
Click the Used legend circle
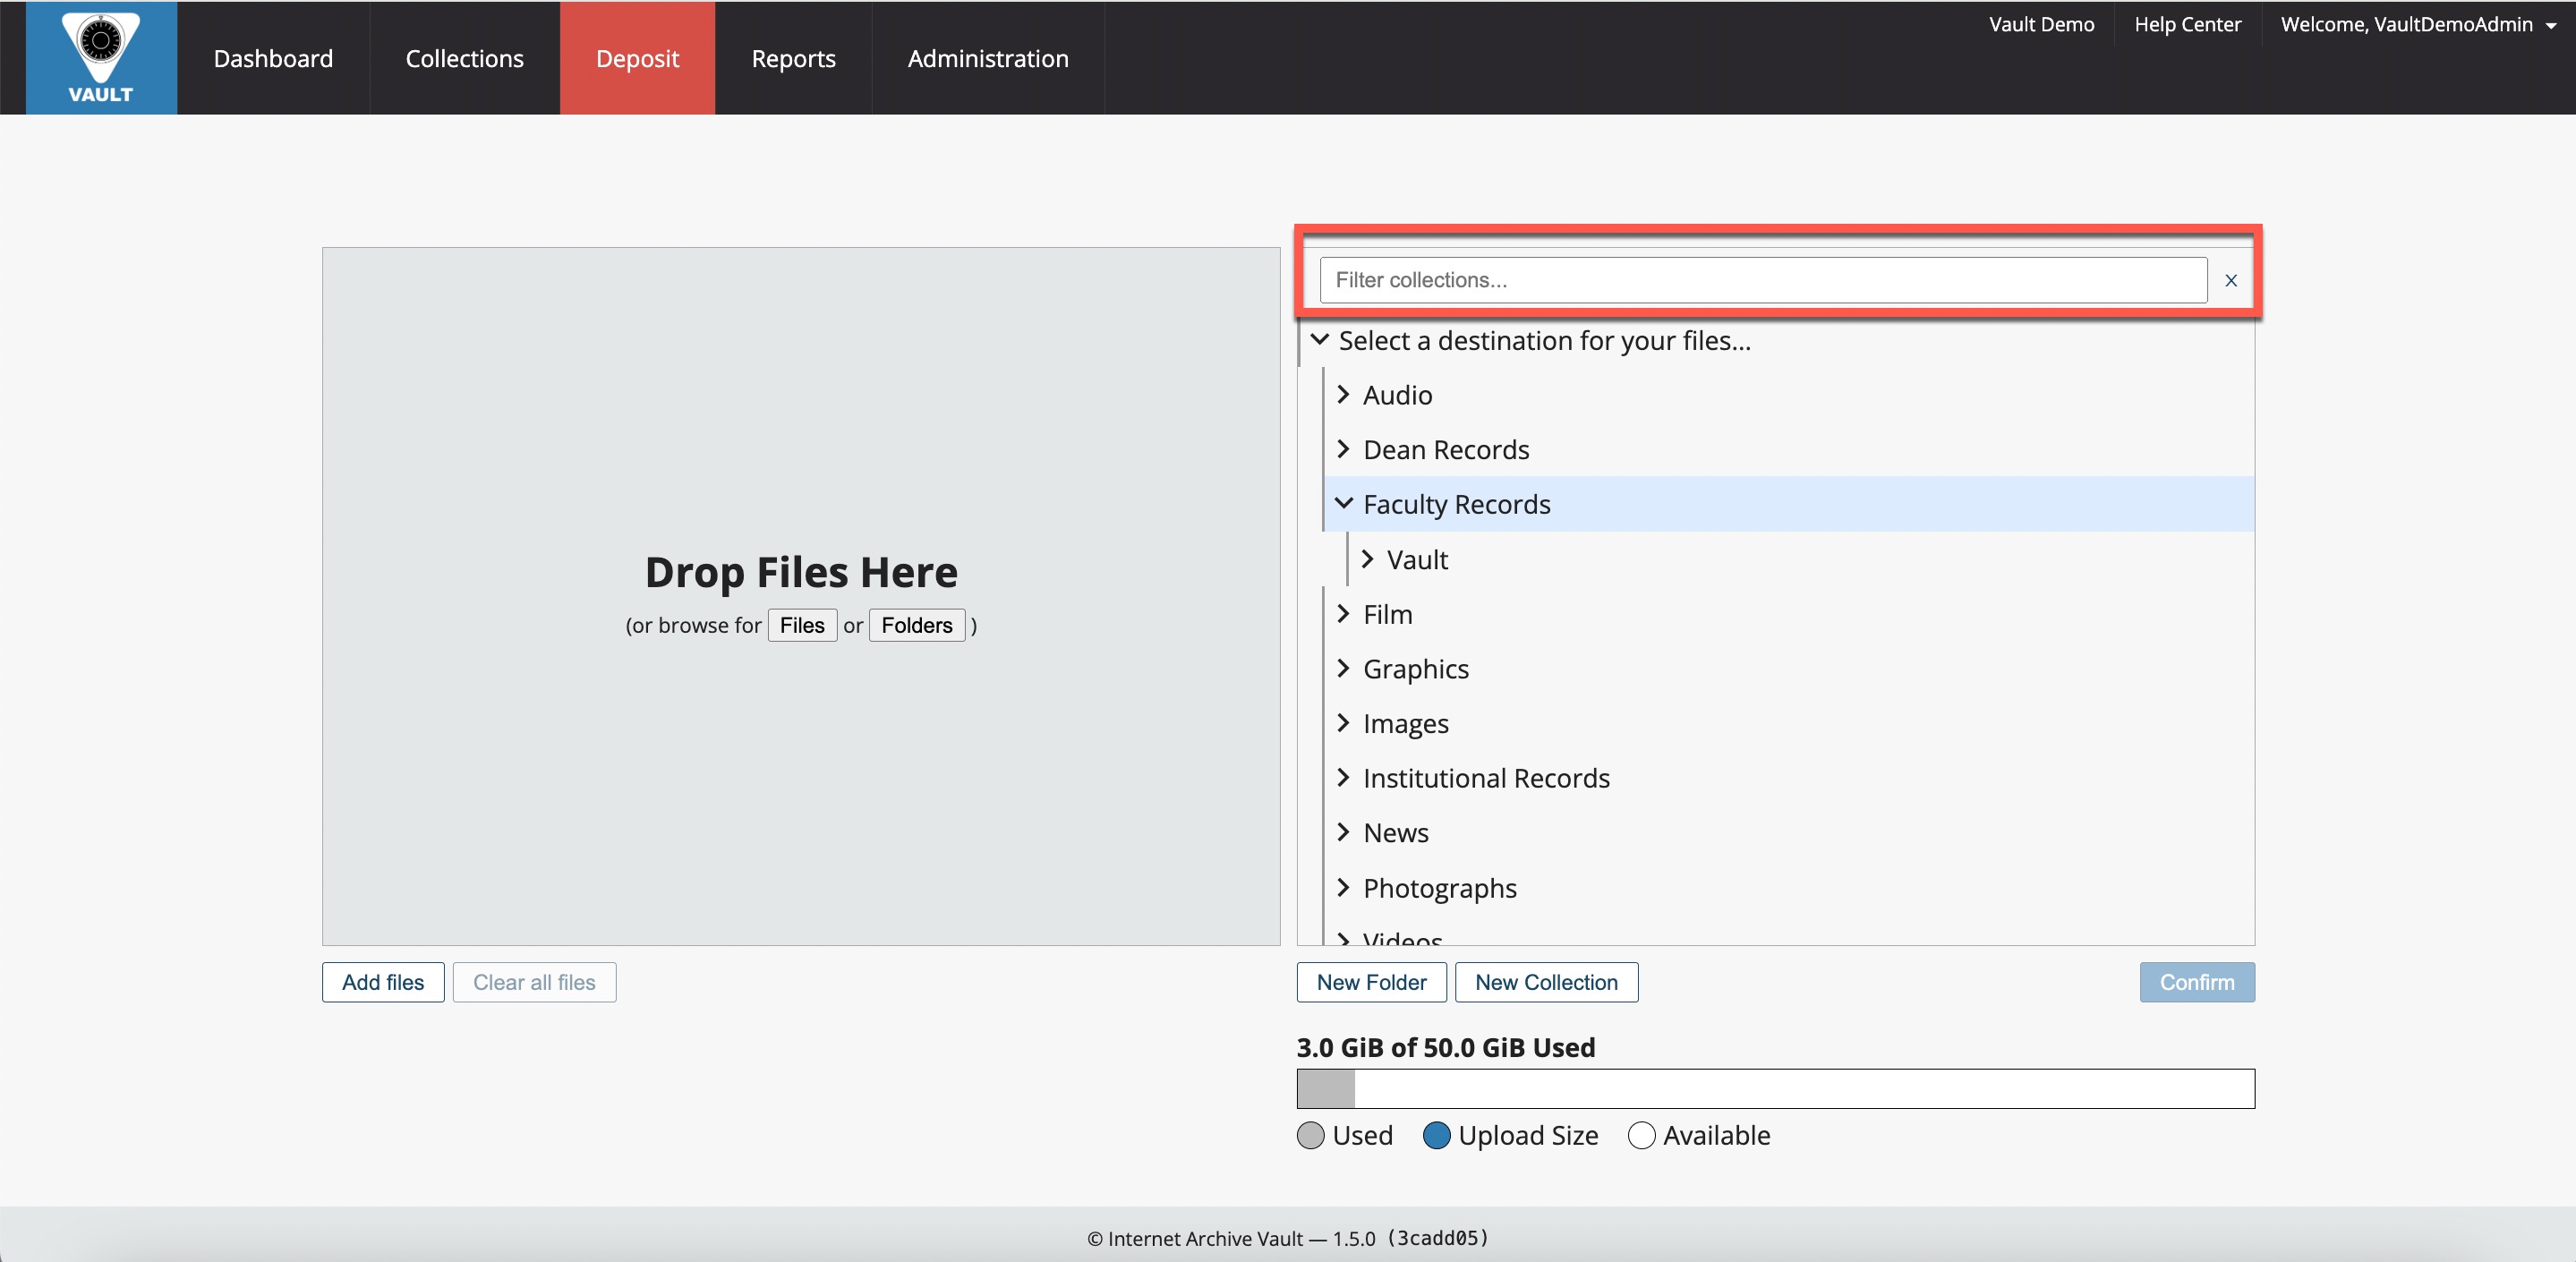click(1310, 1135)
